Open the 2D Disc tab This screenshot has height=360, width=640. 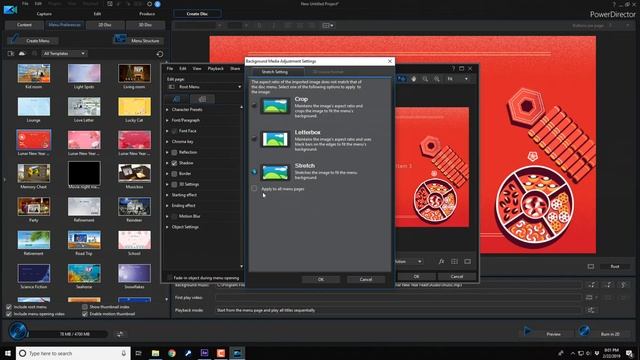[x=105, y=25]
